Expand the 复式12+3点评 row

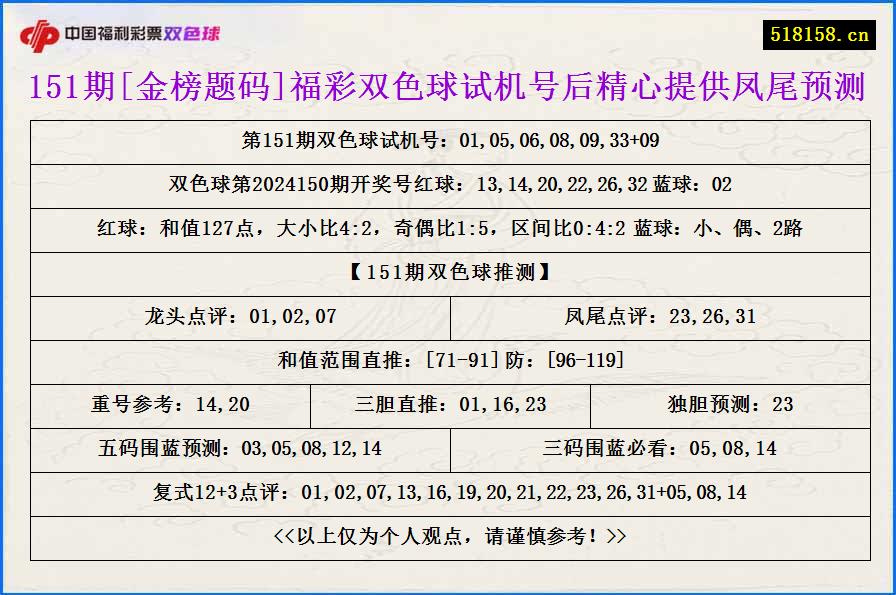(448, 491)
